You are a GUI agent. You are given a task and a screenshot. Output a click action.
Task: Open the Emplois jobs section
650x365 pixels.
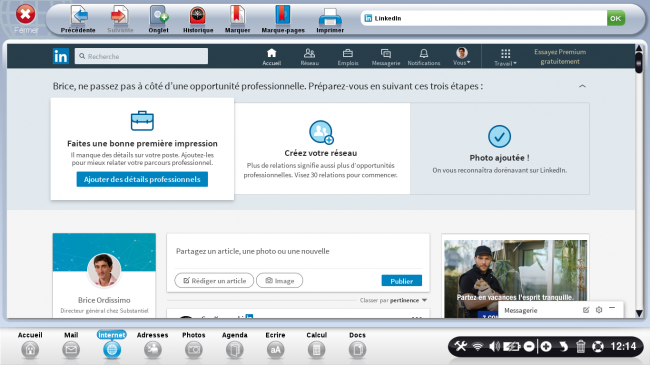click(x=348, y=57)
